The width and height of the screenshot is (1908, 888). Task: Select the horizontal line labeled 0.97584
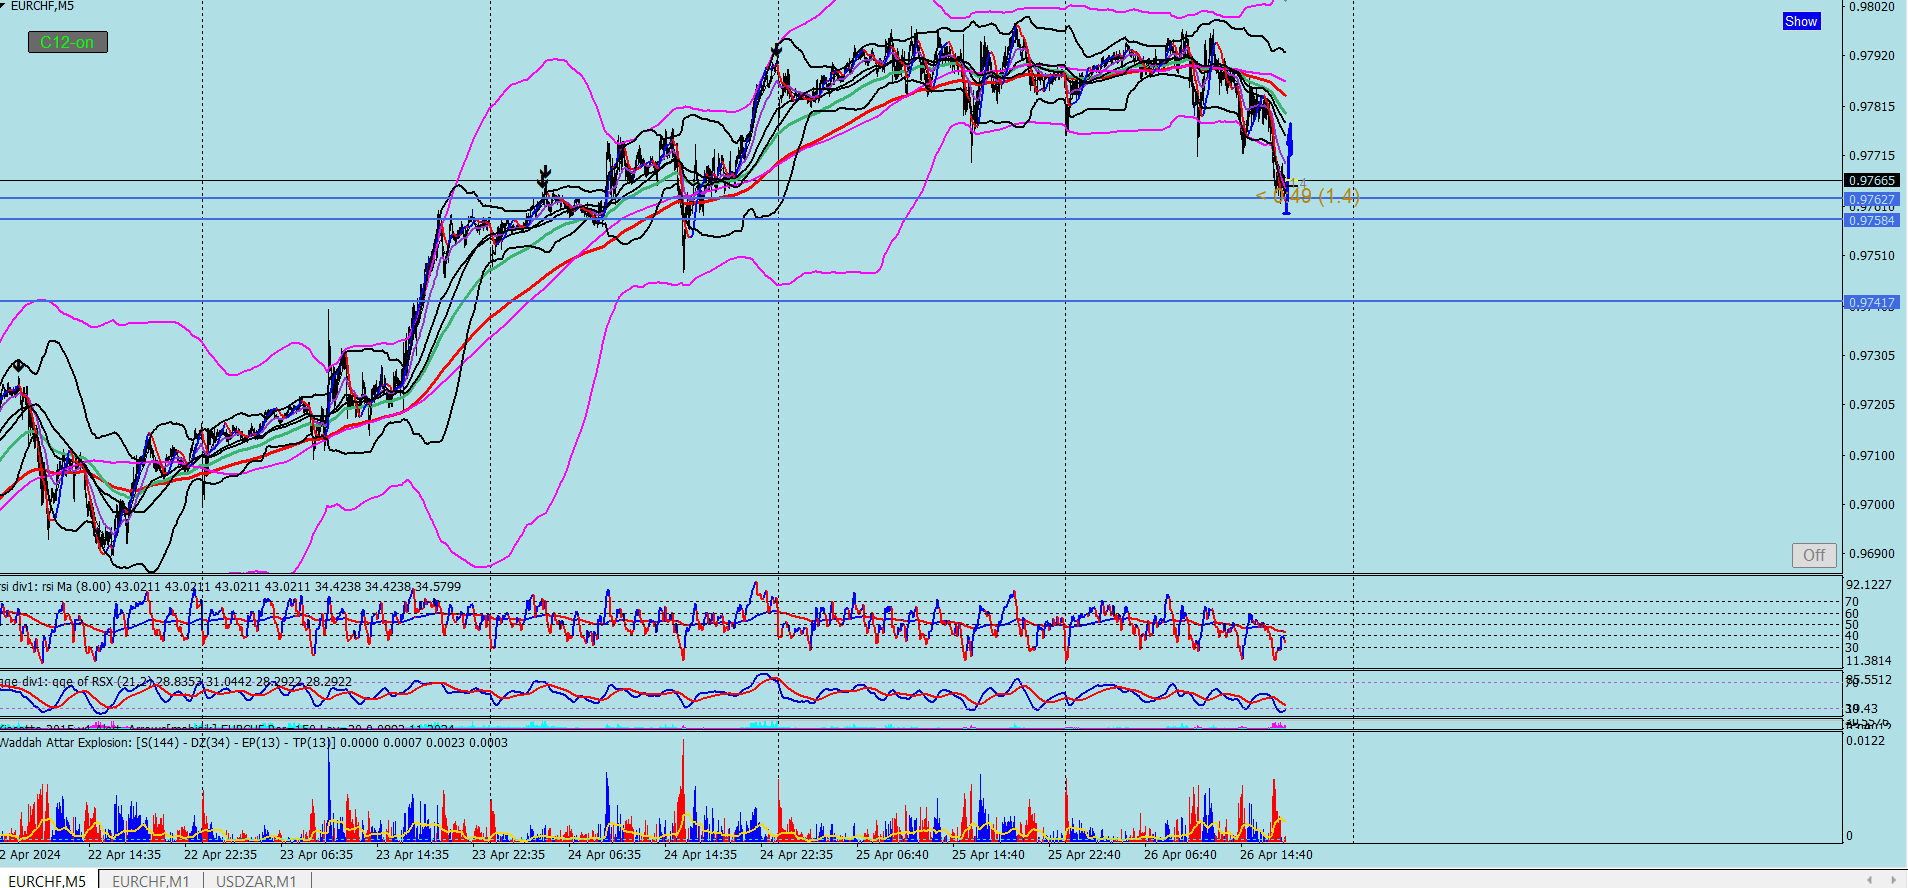tap(920, 219)
